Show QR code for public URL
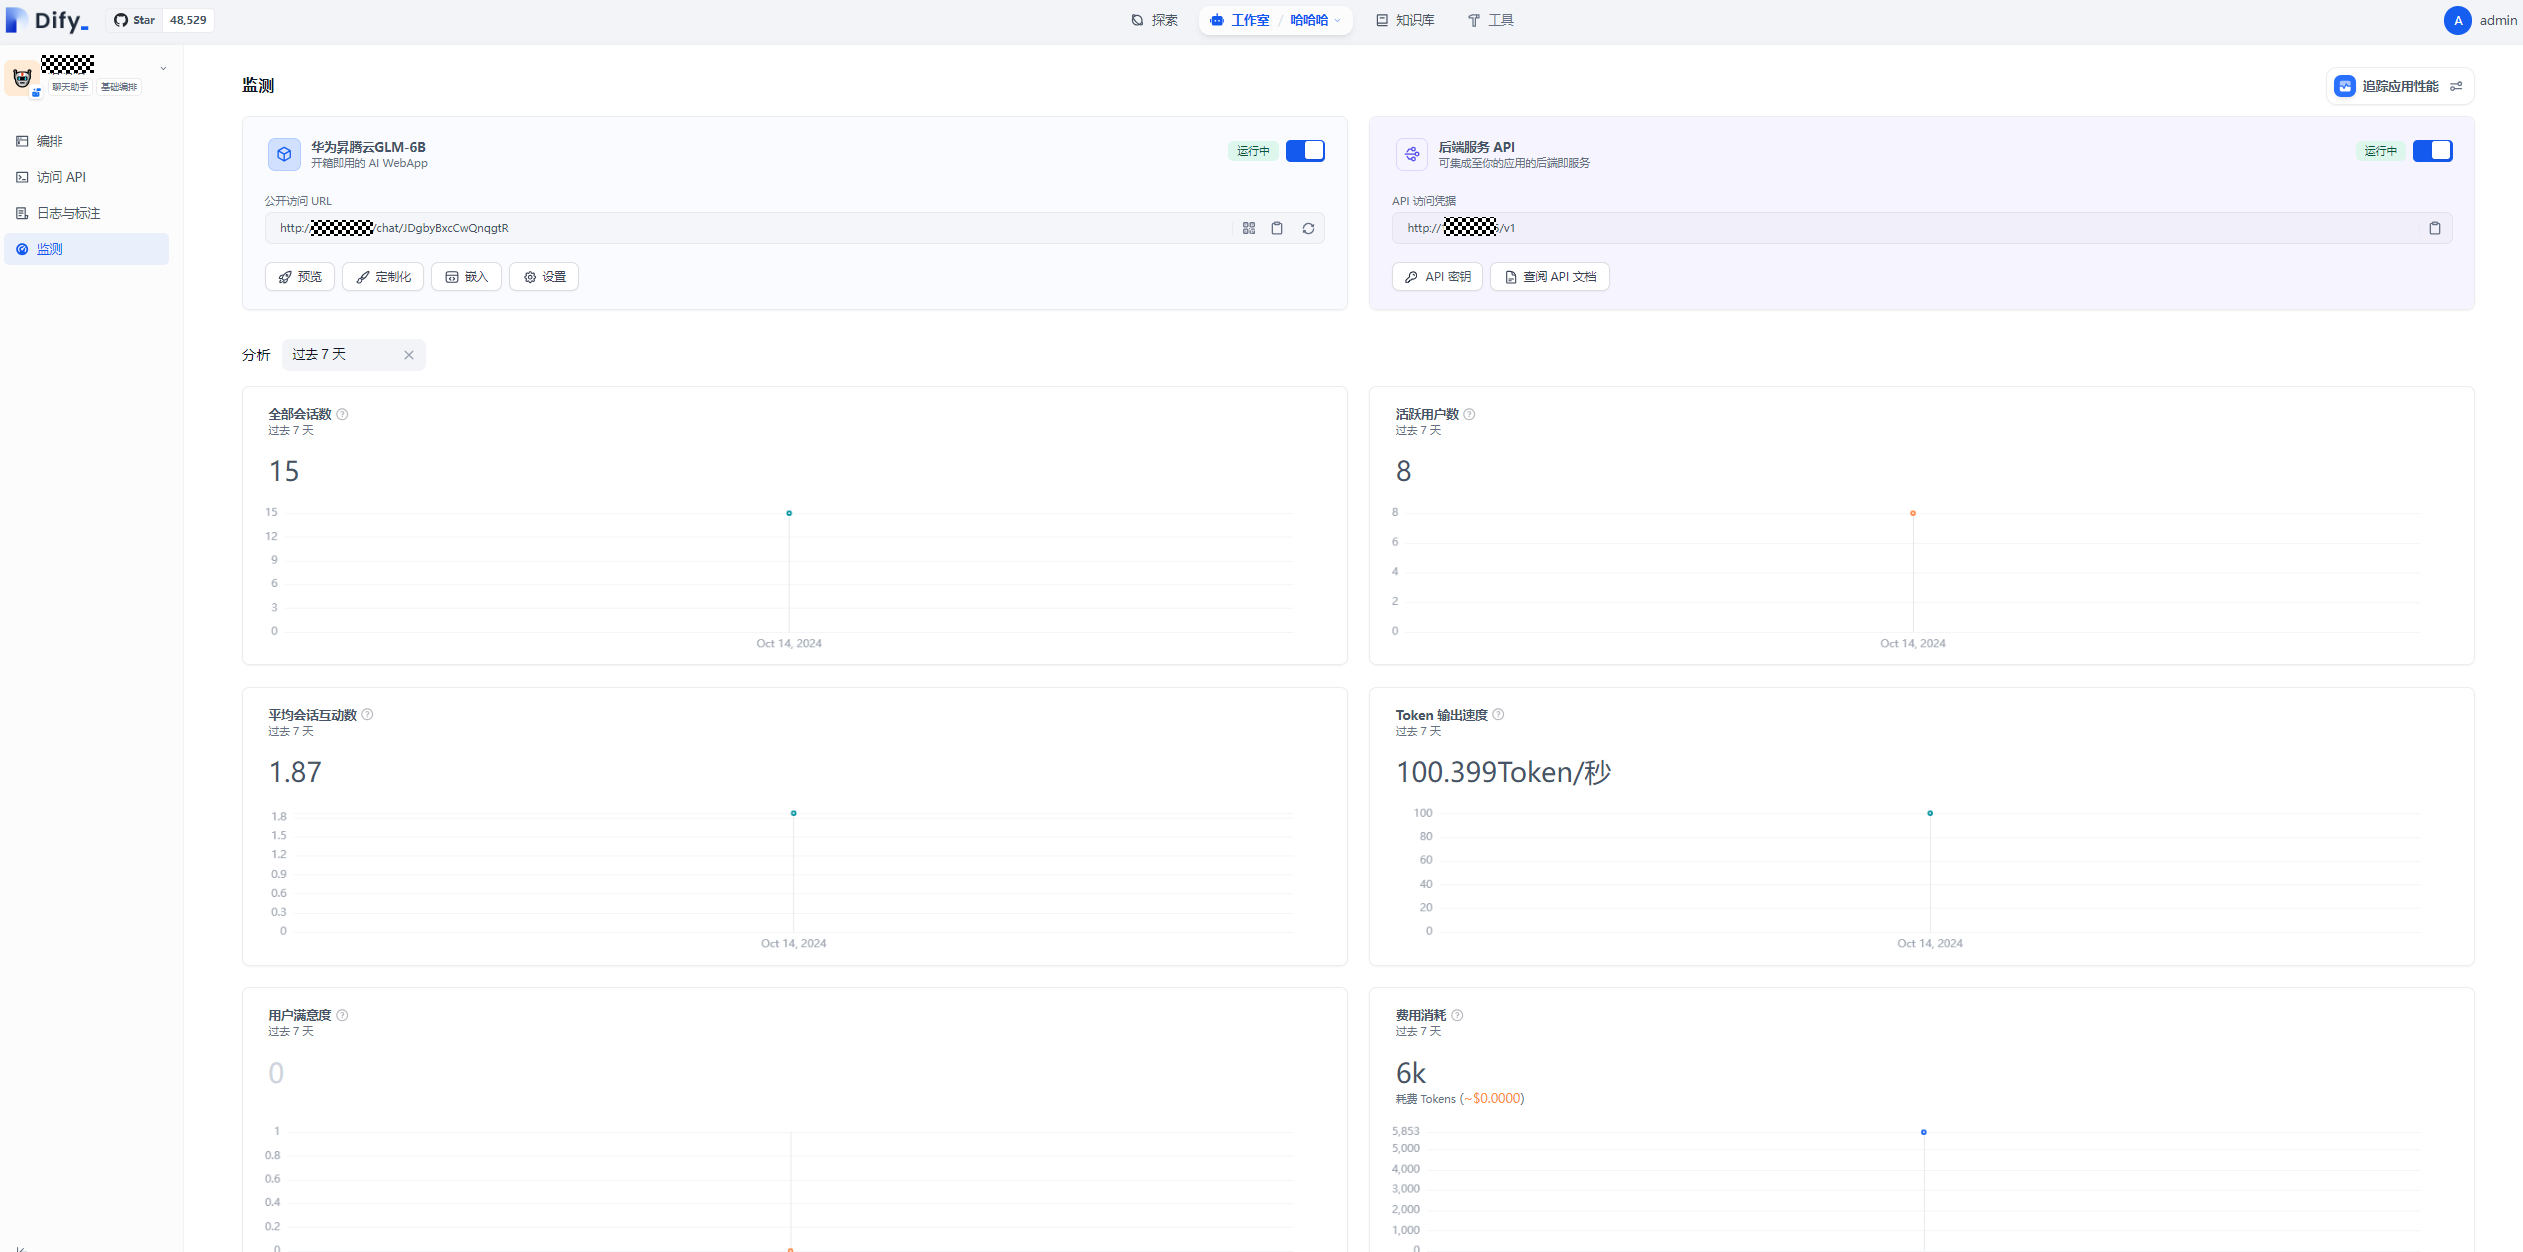Viewport: 2523px width, 1252px height. (x=1248, y=228)
